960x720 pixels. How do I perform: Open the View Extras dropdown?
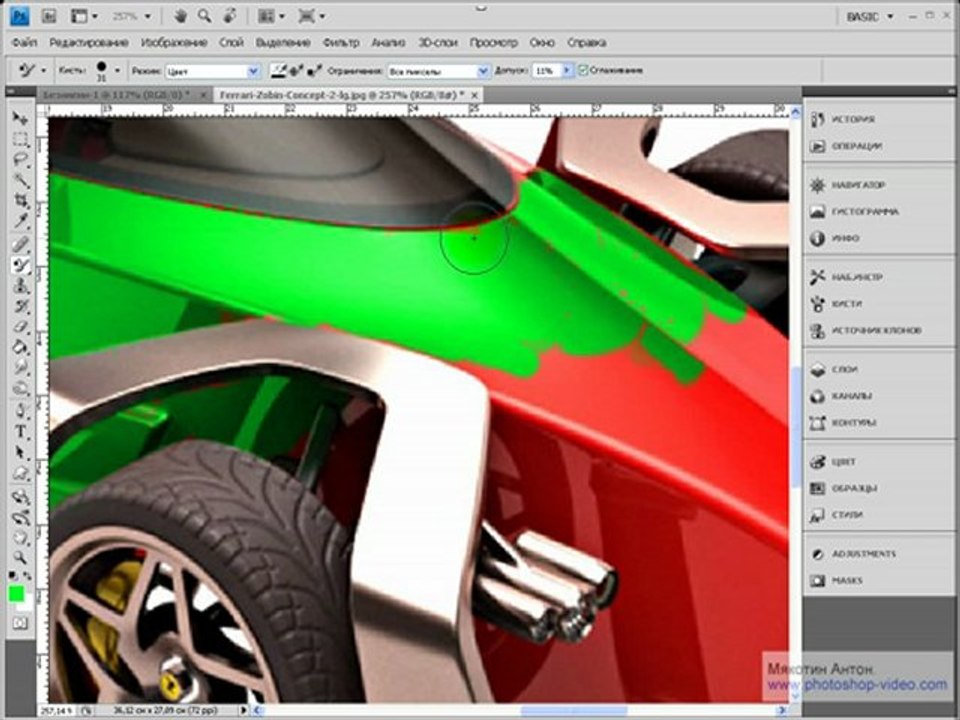(84, 17)
